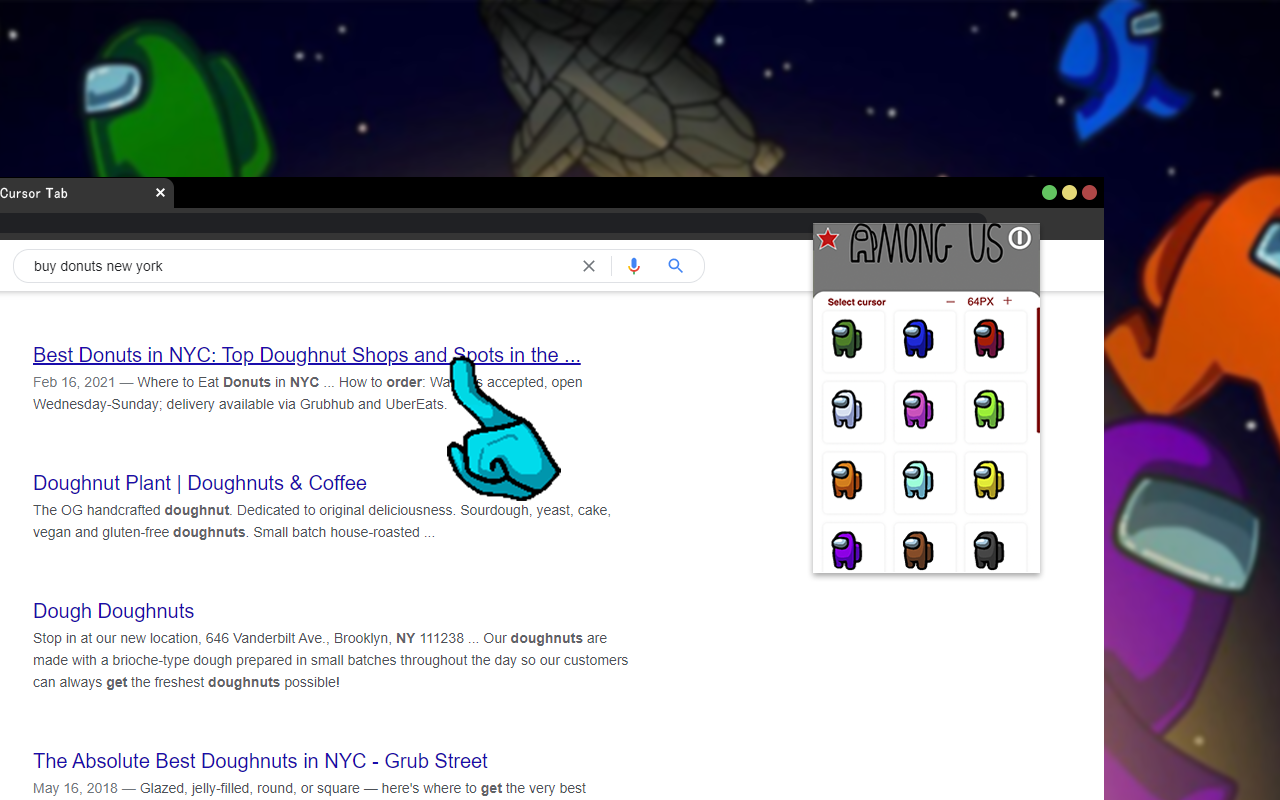The width and height of the screenshot is (1280, 800).
Task: Click the voice search microphone icon
Action: coord(633,265)
